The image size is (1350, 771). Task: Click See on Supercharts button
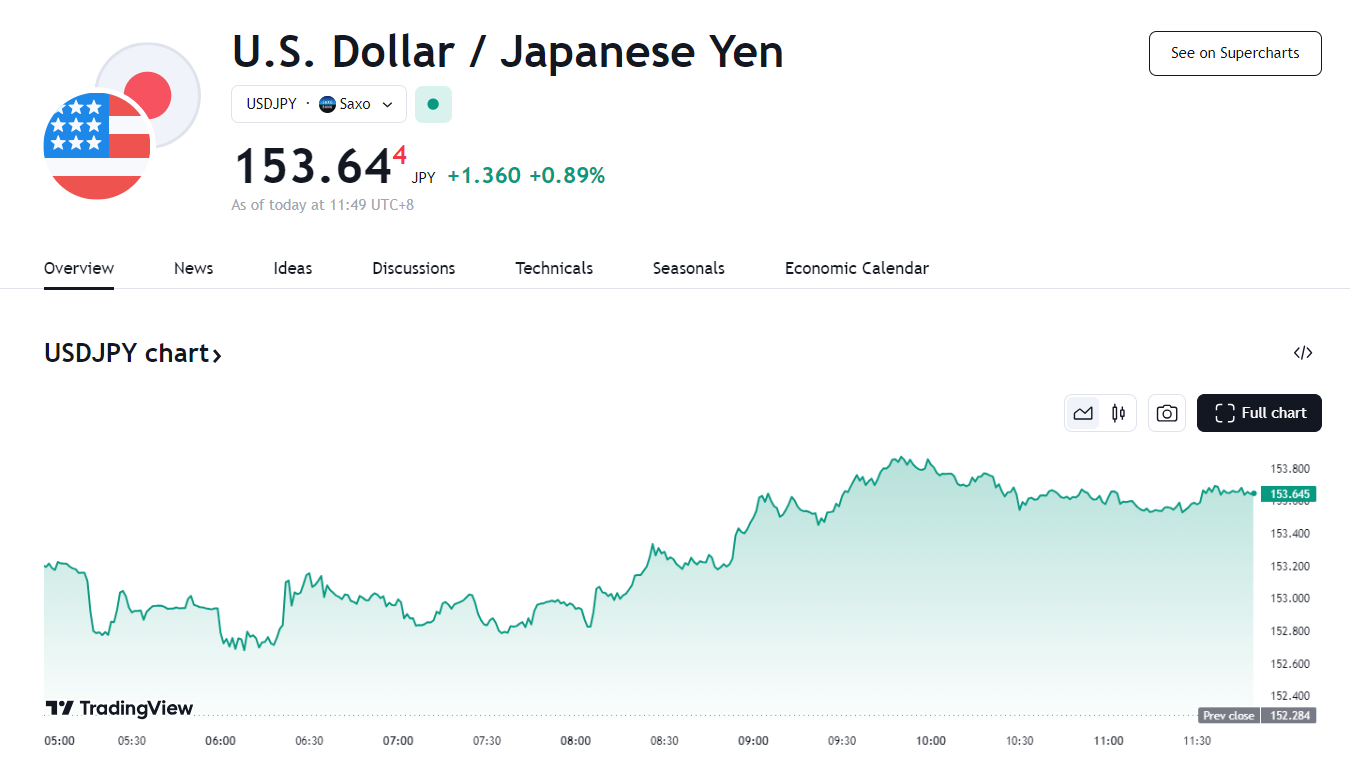(x=1235, y=53)
